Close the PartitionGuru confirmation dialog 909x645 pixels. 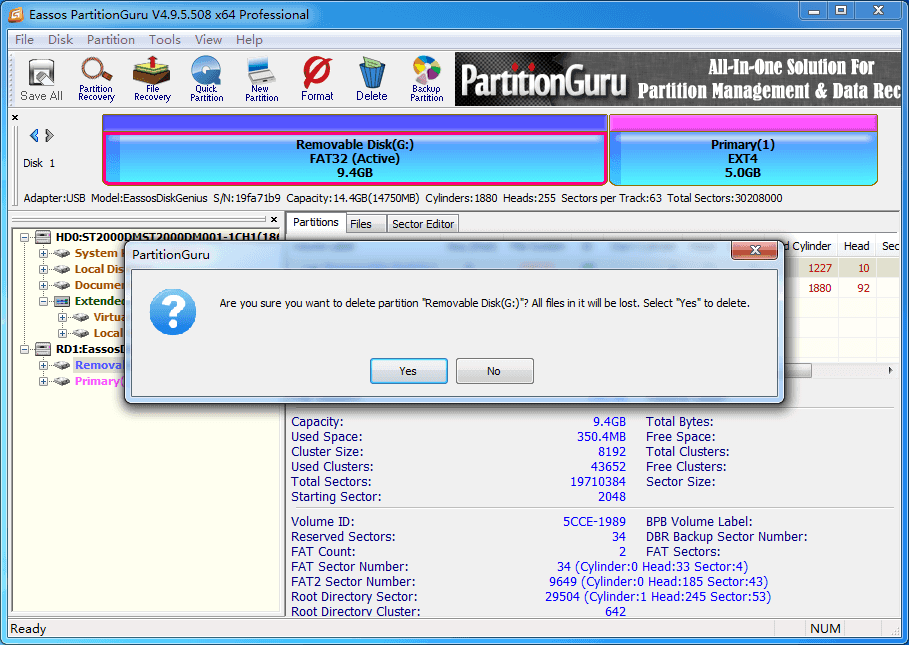pyautogui.click(x=755, y=250)
